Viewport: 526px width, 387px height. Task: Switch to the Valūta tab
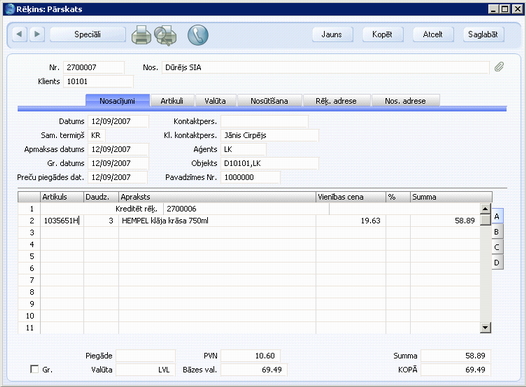point(215,101)
